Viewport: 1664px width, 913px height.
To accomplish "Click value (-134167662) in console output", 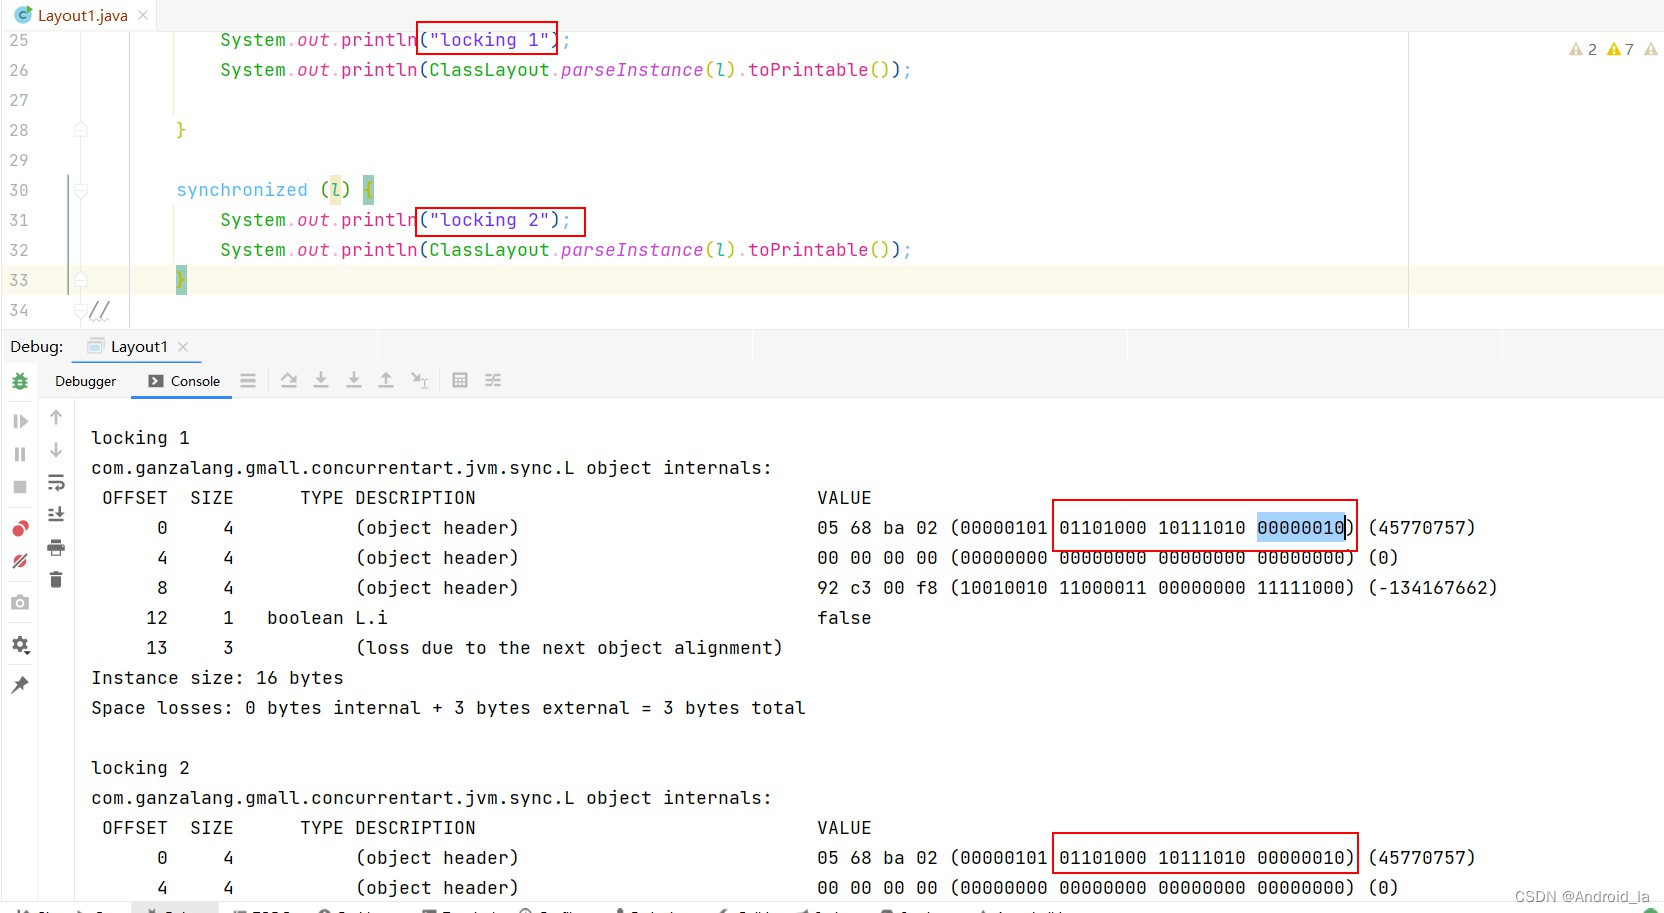I will [1433, 588].
